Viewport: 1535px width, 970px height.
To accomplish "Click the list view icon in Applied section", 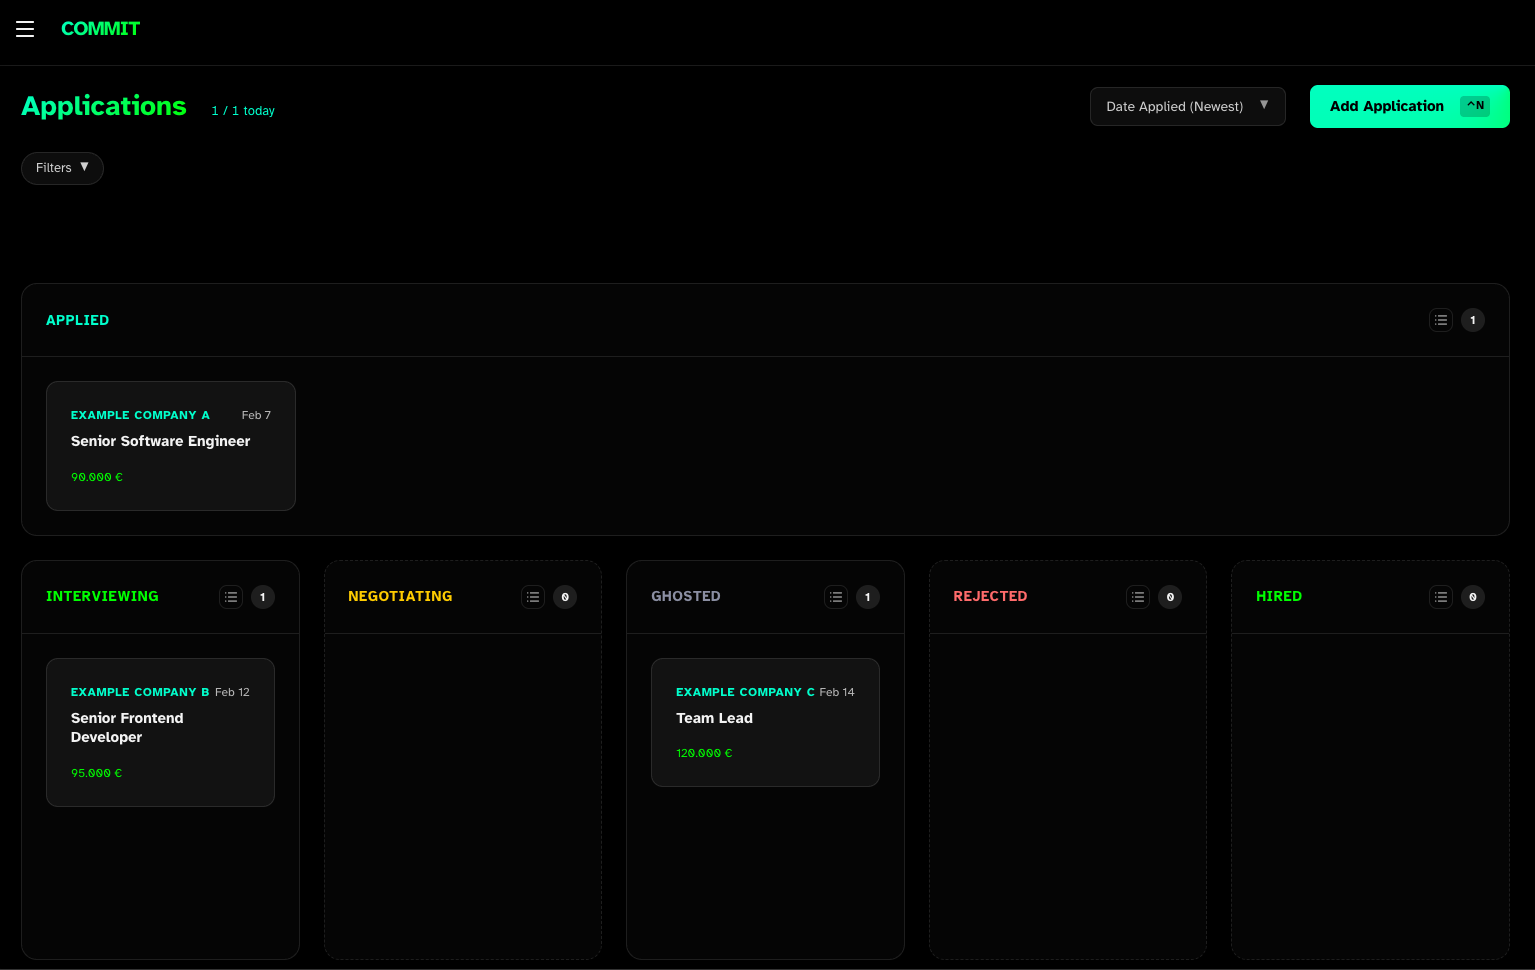I will (x=1440, y=320).
